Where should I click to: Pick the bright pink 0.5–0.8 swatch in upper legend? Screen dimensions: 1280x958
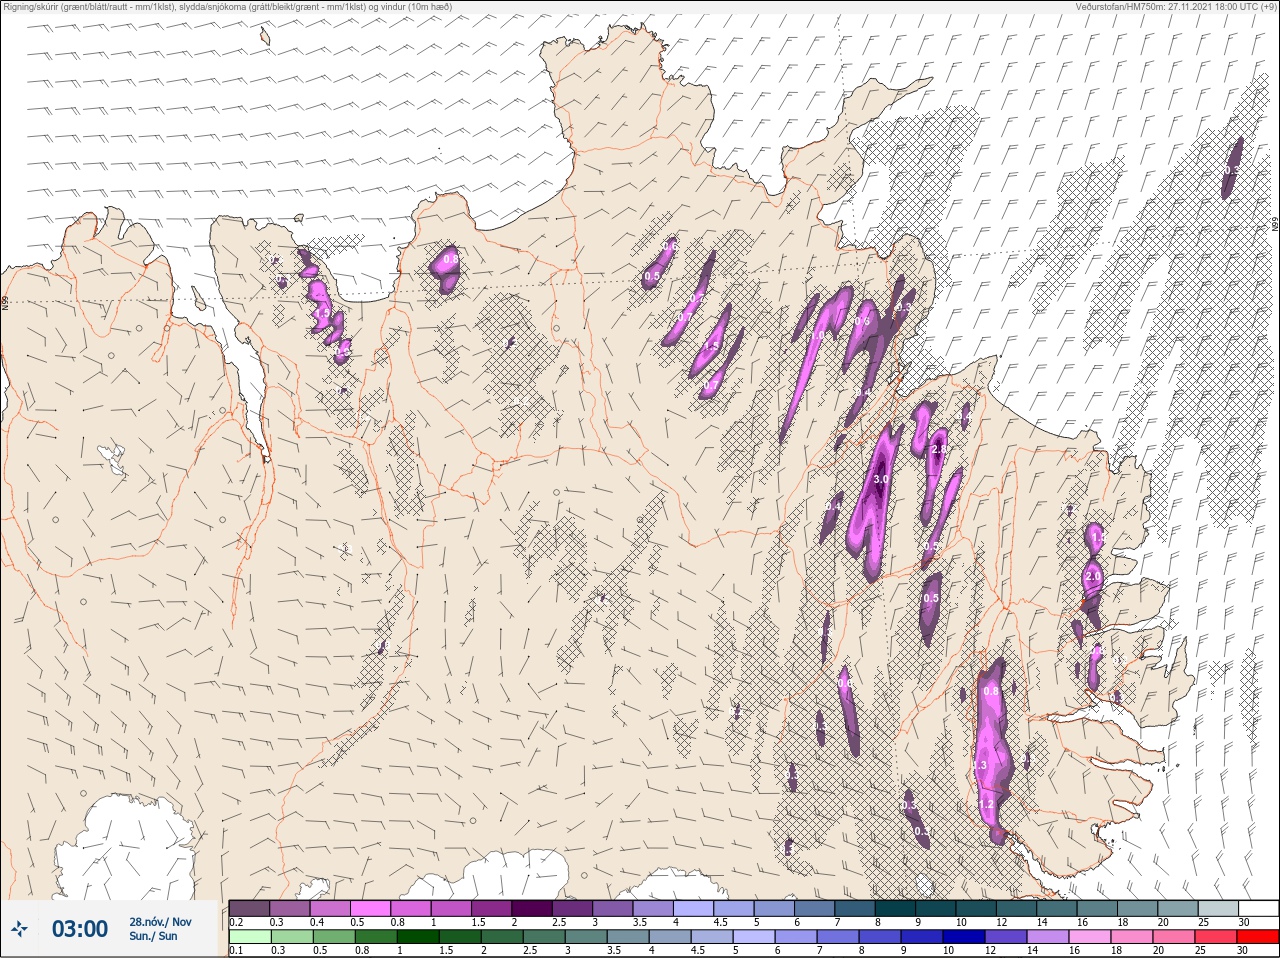[371, 908]
